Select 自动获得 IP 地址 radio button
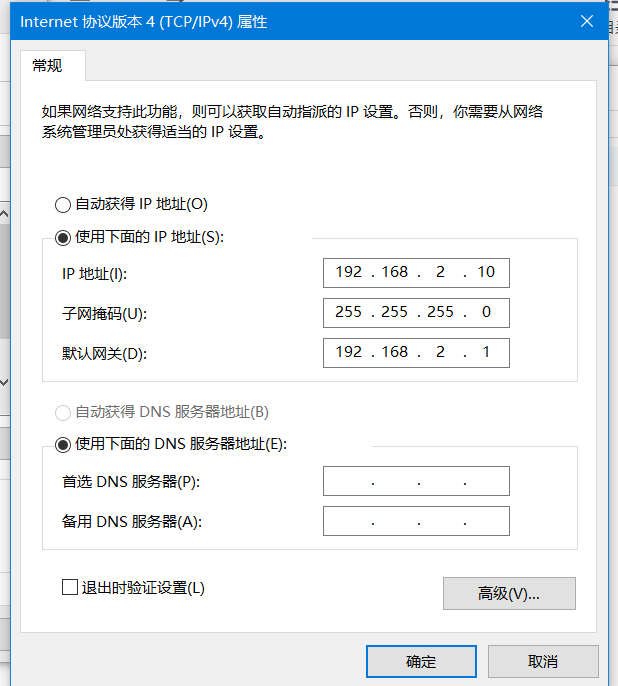Viewport: 618px width, 686px height. click(63, 205)
